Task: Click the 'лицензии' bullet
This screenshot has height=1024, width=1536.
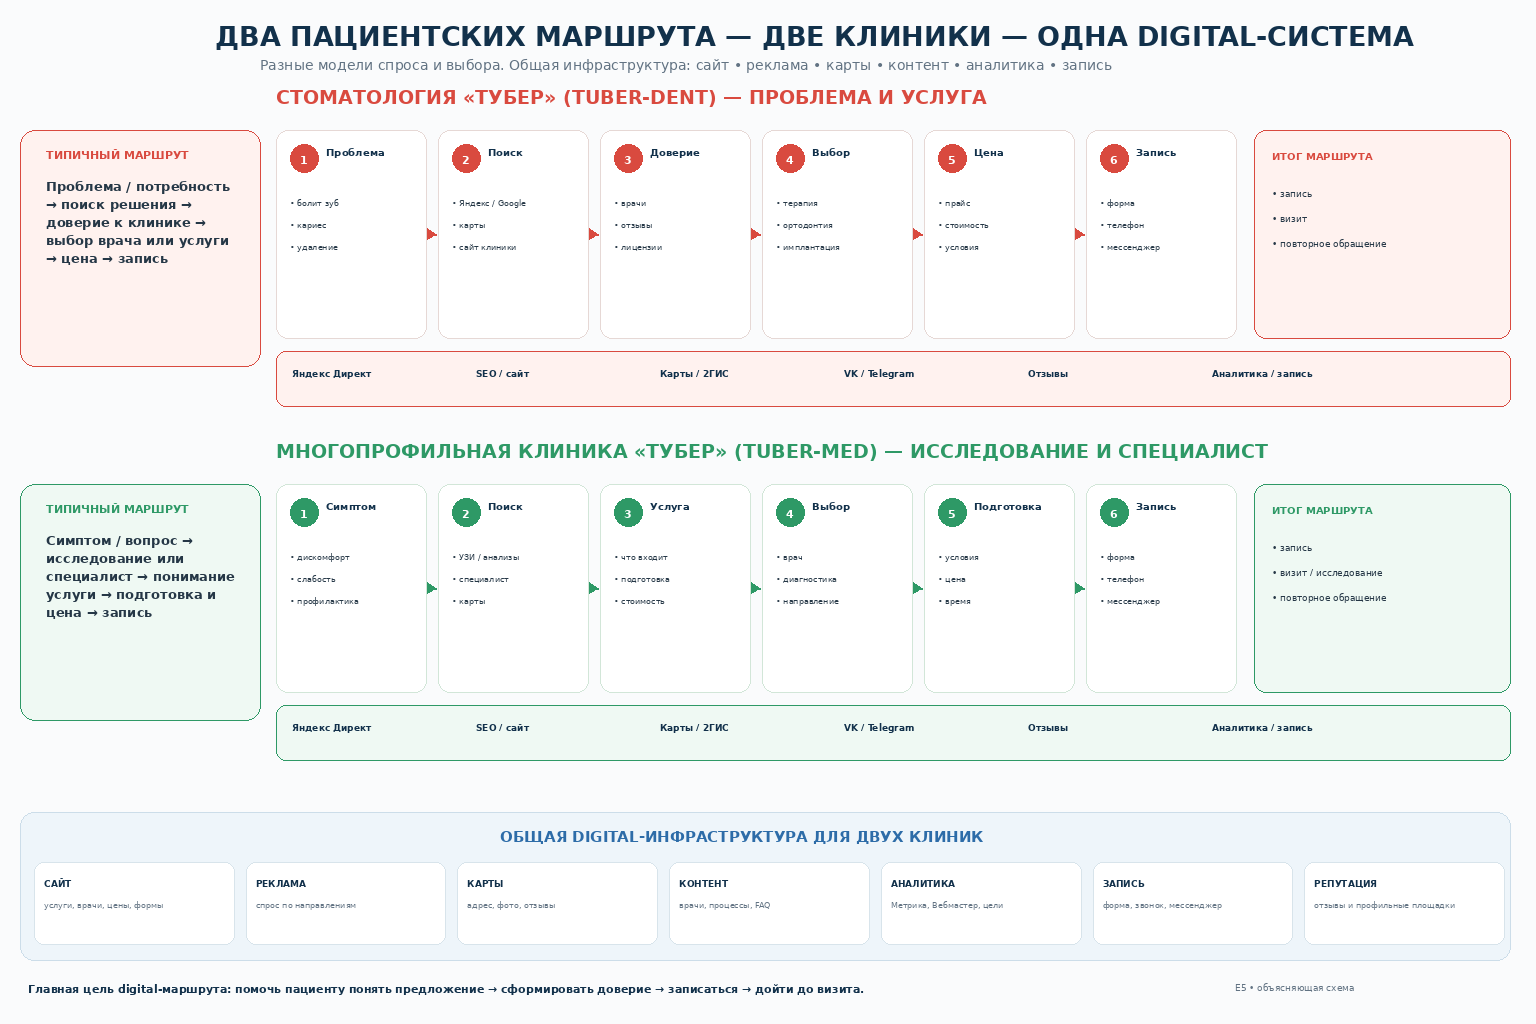Action: pyautogui.click(x=638, y=248)
